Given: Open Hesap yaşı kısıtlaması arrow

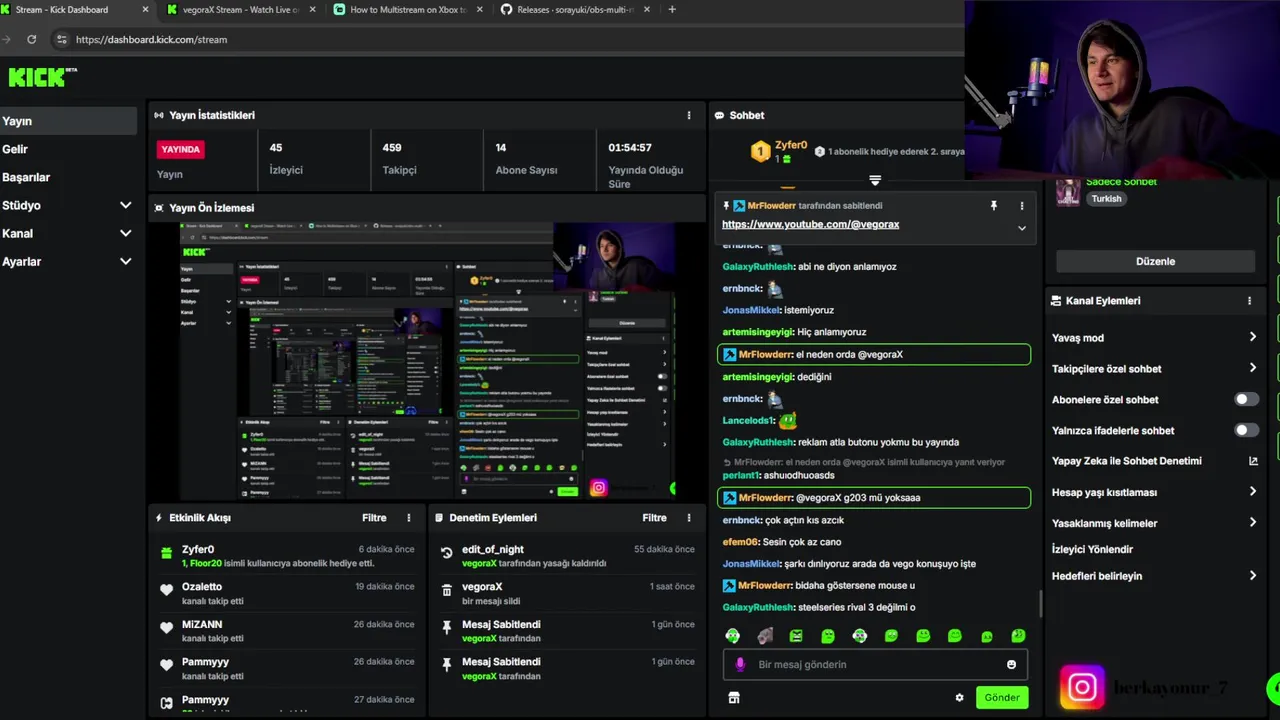Looking at the screenshot, I should (x=1252, y=492).
